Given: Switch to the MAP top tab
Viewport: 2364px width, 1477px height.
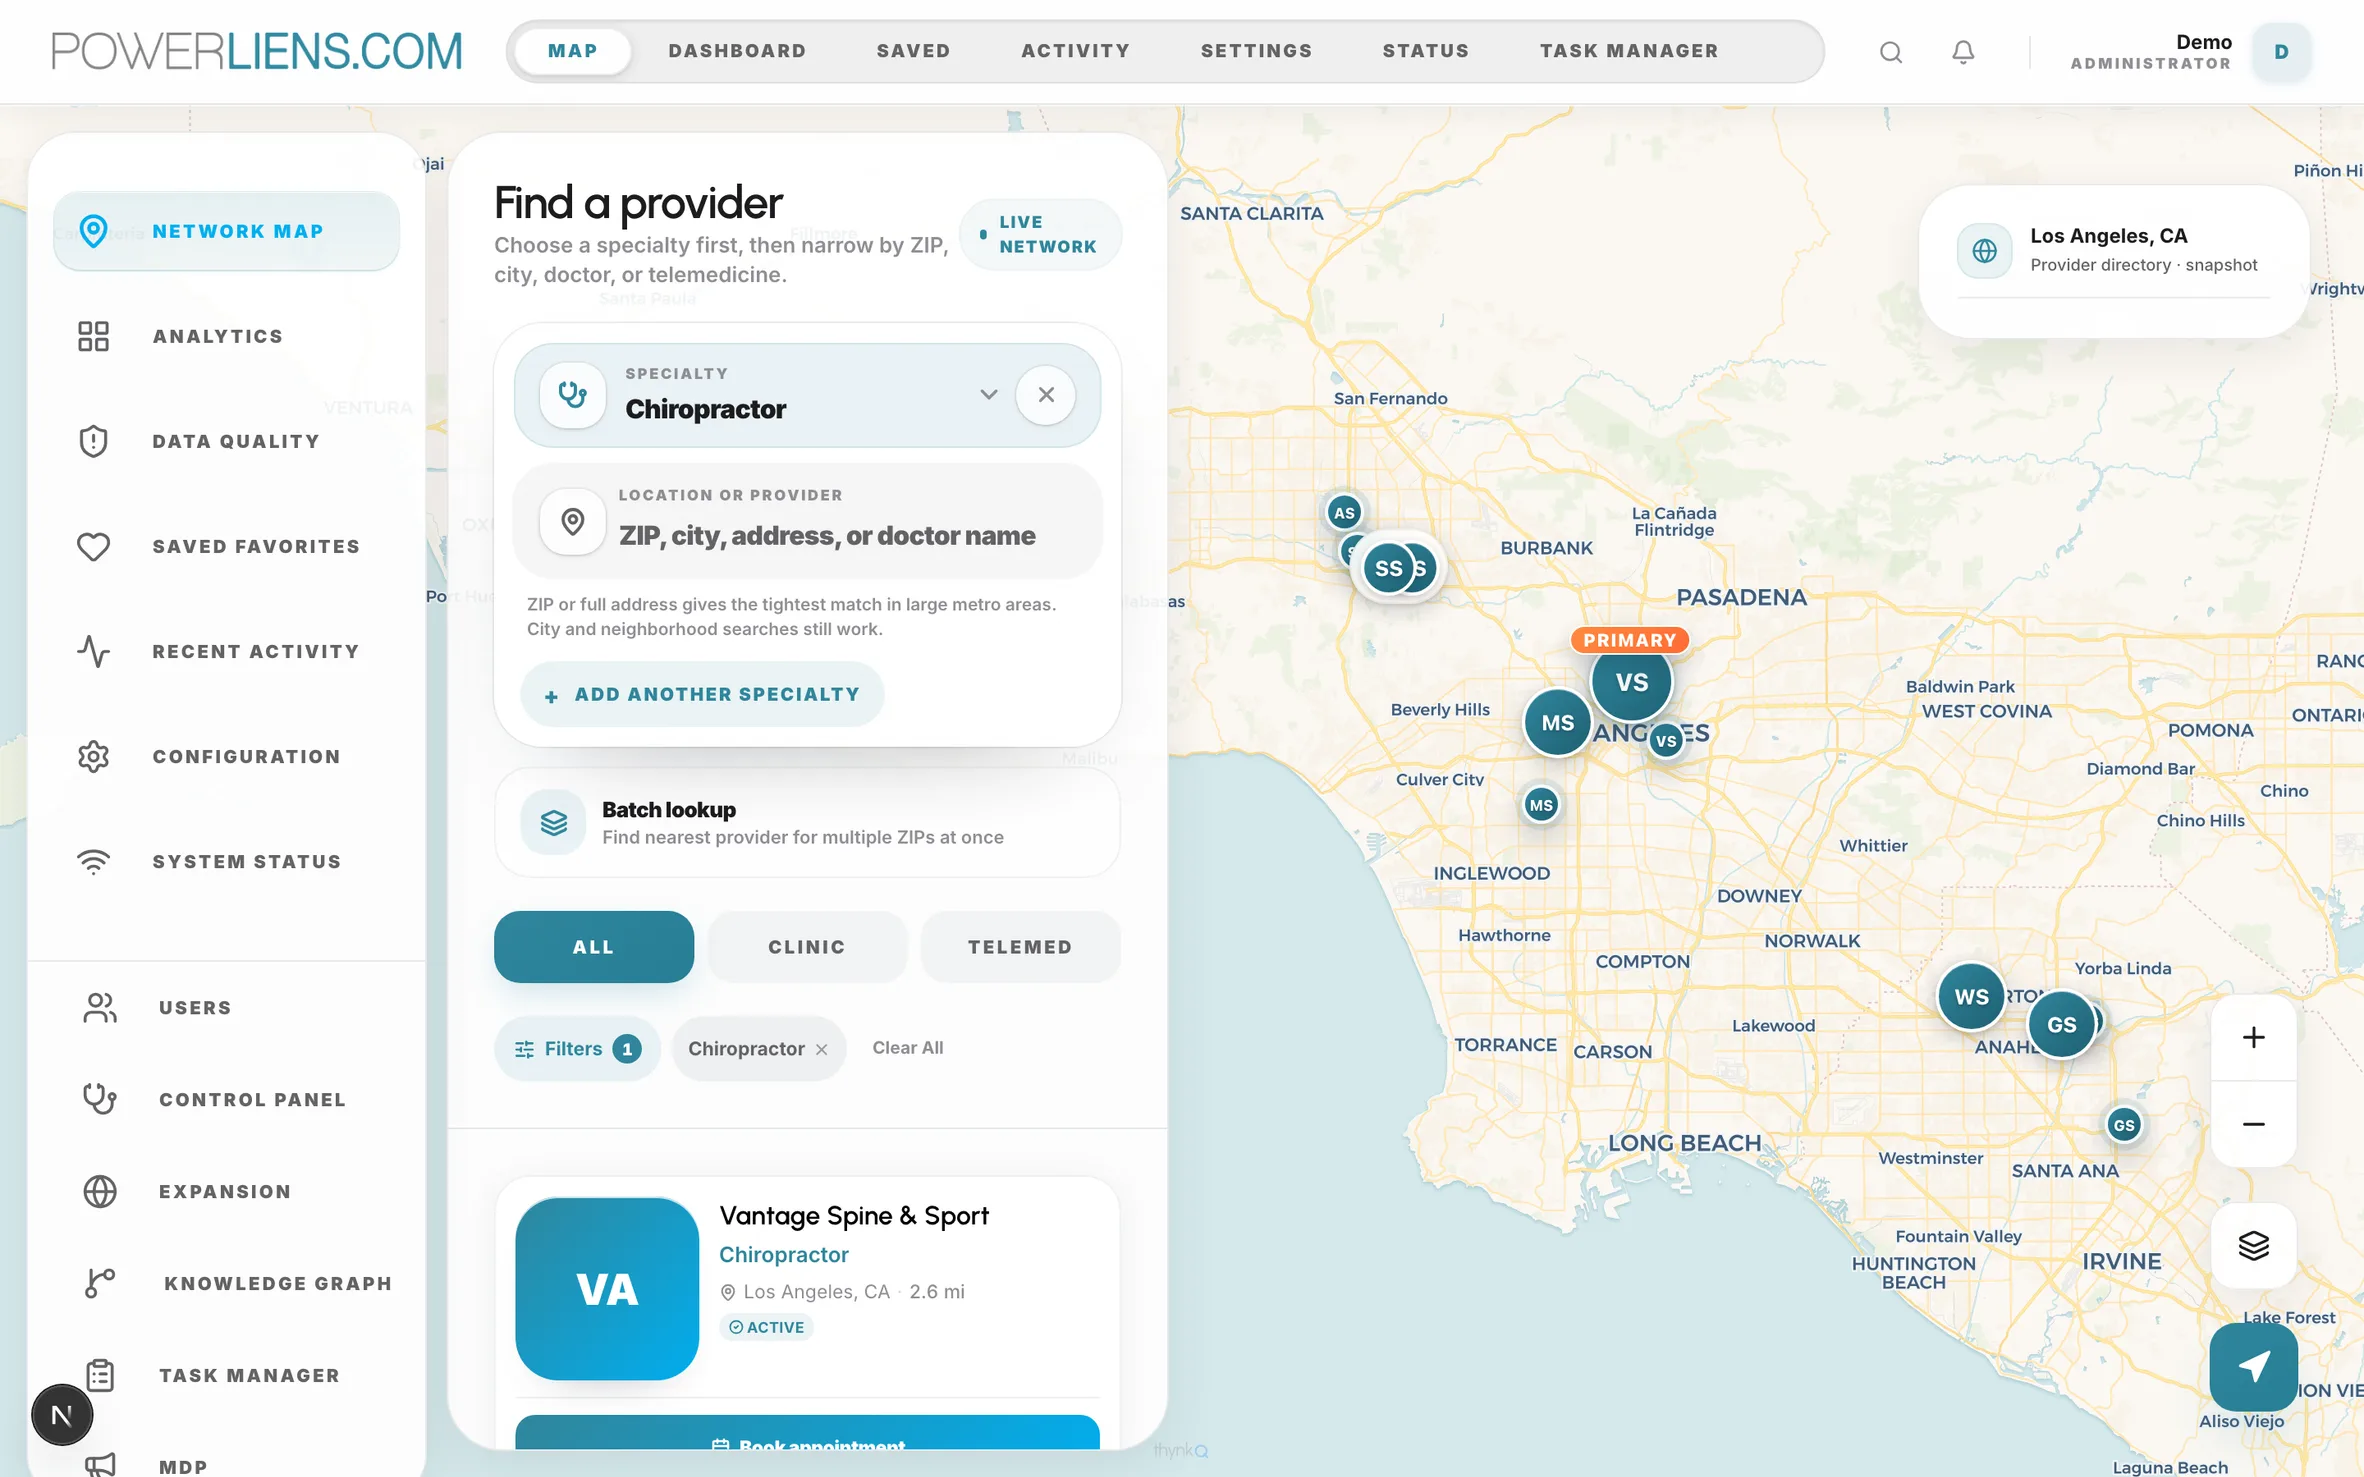Looking at the screenshot, I should click(x=572, y=51).
